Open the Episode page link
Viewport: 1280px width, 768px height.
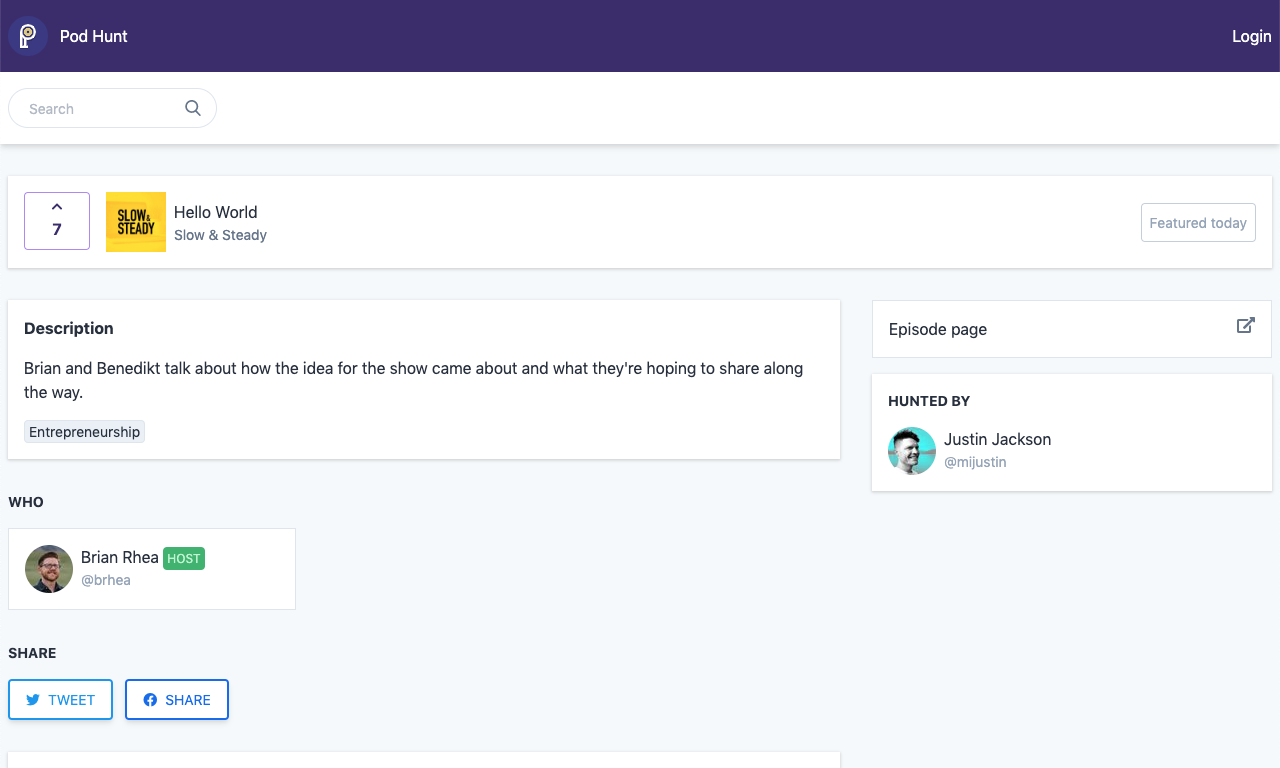1072,329
